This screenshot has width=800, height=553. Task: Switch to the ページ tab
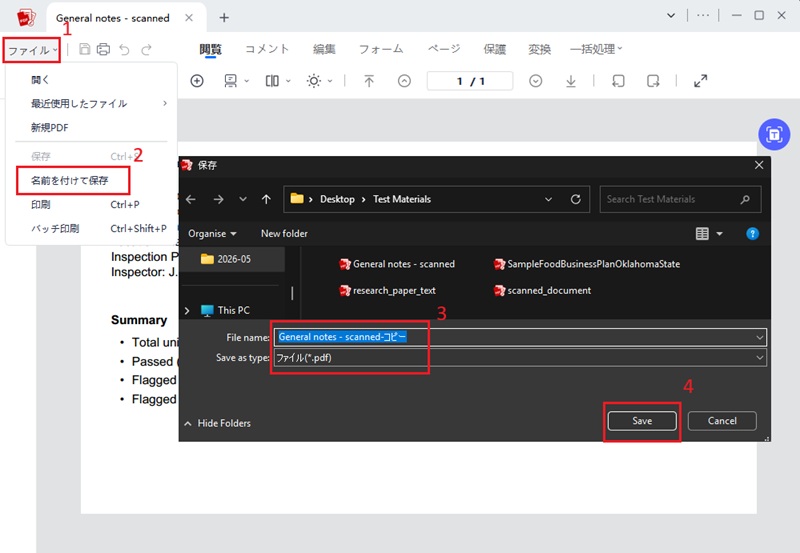pyautogui.click(x=444, y=49)
